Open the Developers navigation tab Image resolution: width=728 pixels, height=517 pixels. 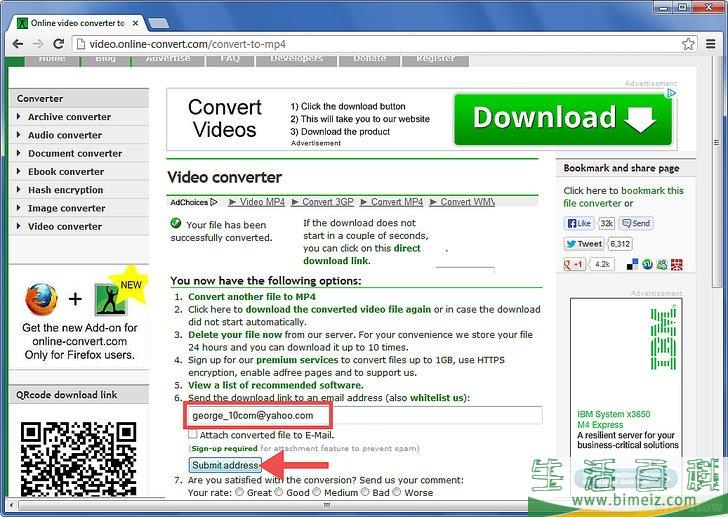pos(296,60)
